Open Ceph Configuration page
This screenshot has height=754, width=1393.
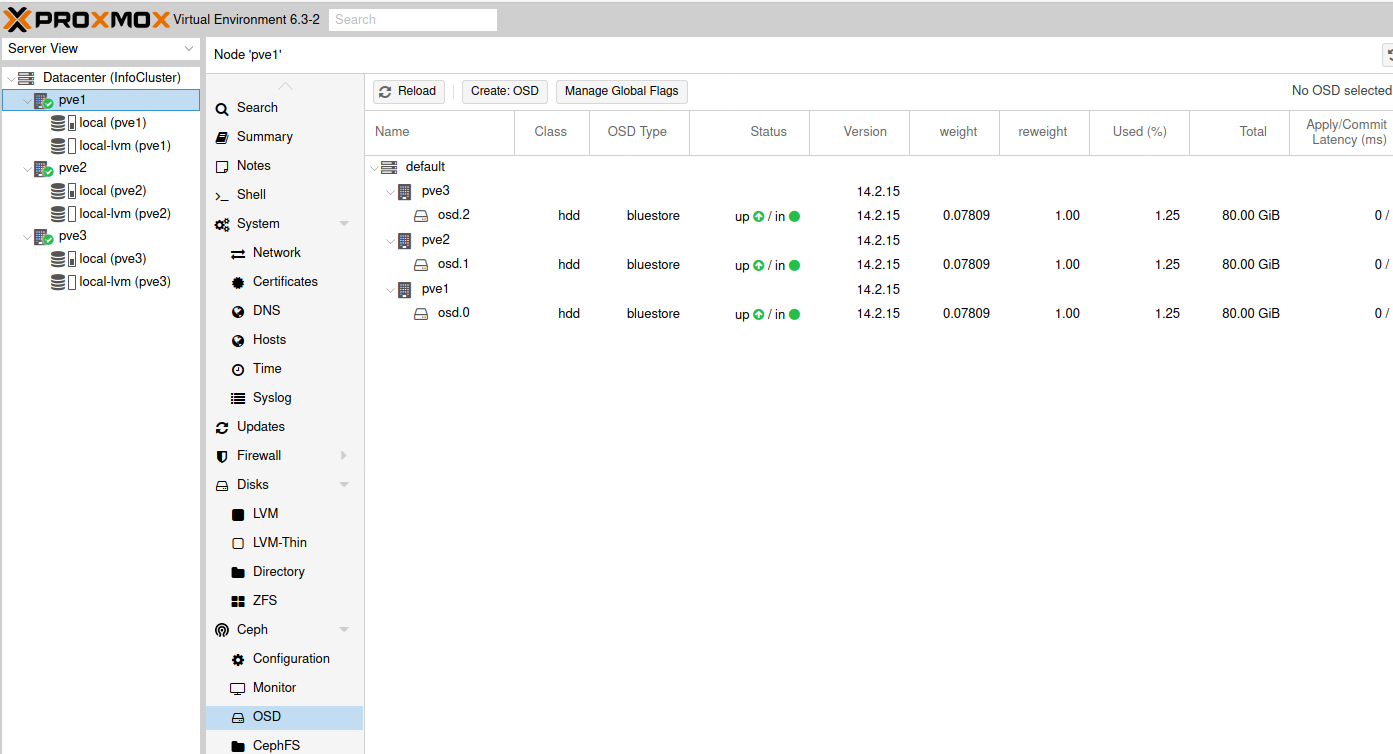coord(284,659)
